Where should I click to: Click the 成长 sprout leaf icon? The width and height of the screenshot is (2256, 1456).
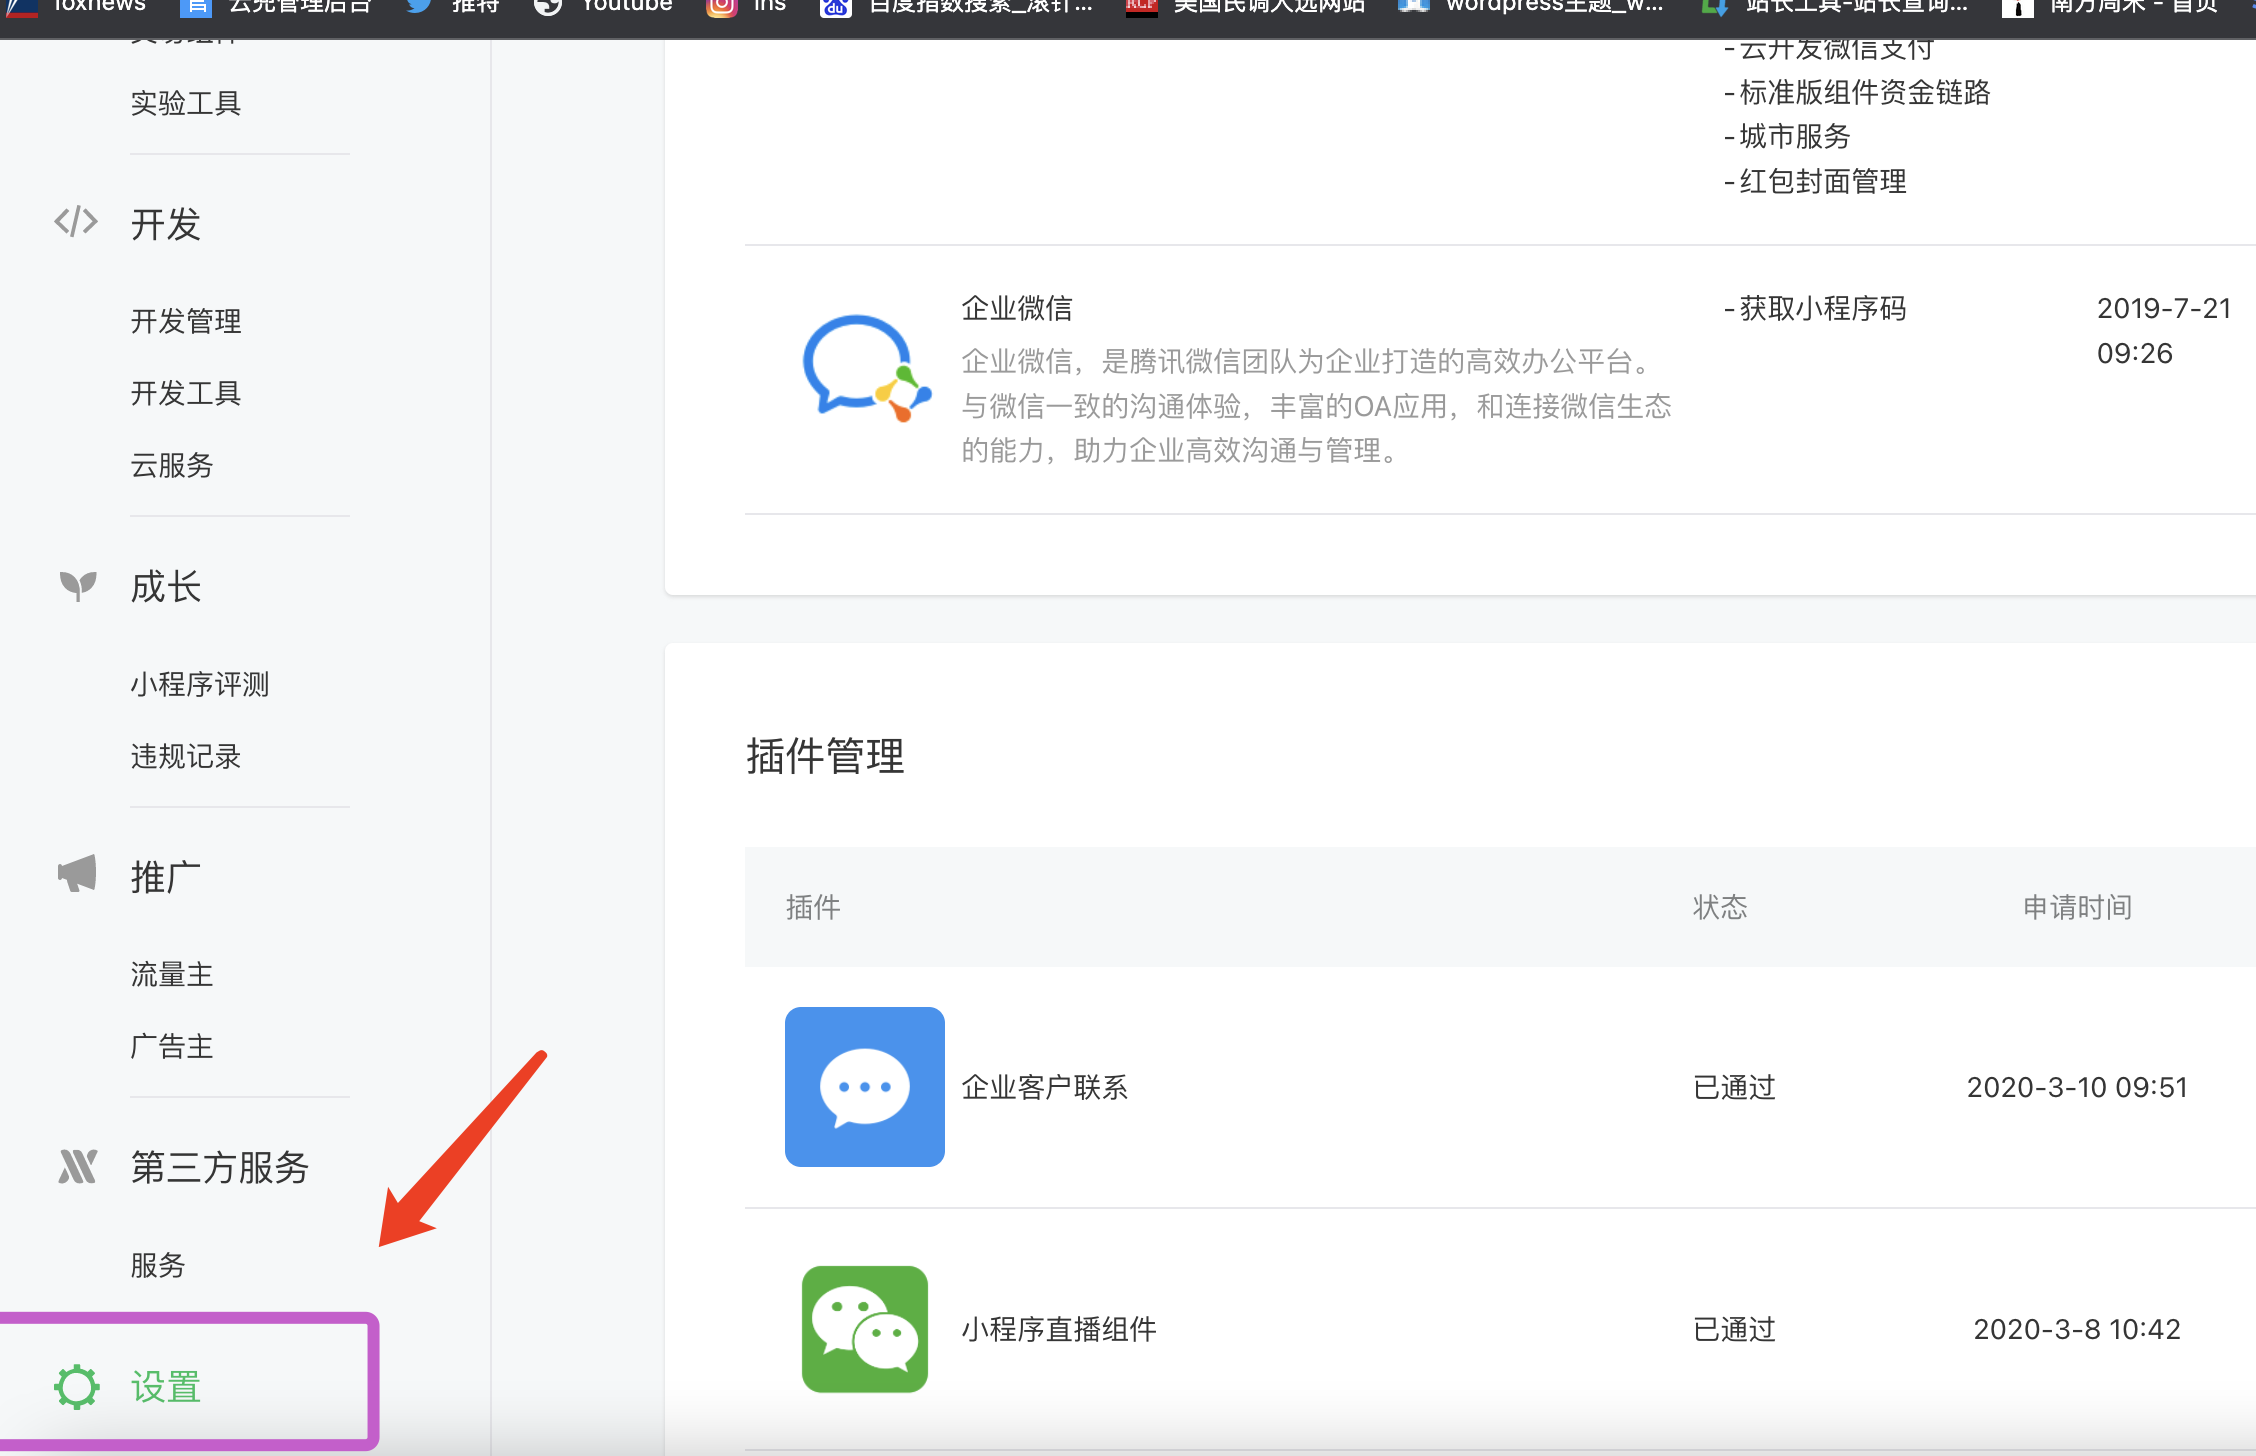[77, 586]
